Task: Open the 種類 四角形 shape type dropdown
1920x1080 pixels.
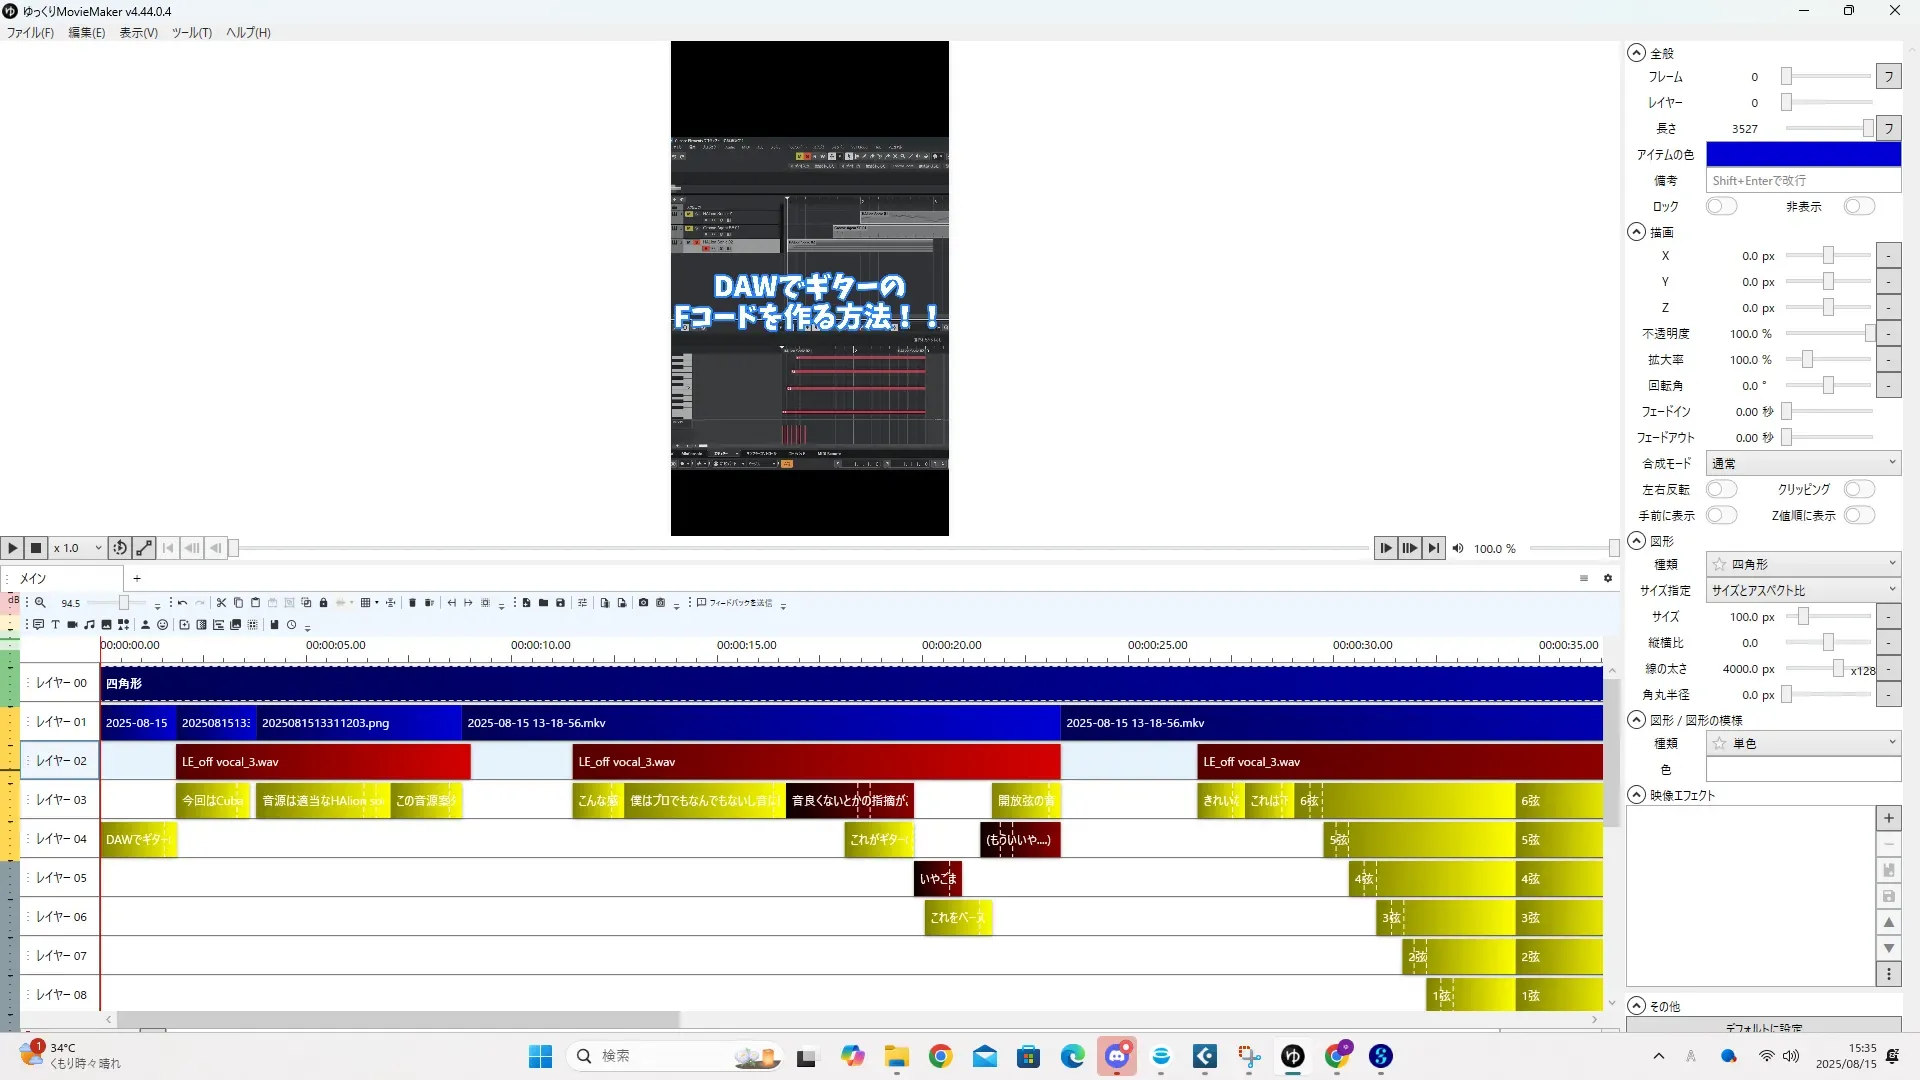Action: [1802, 564]
